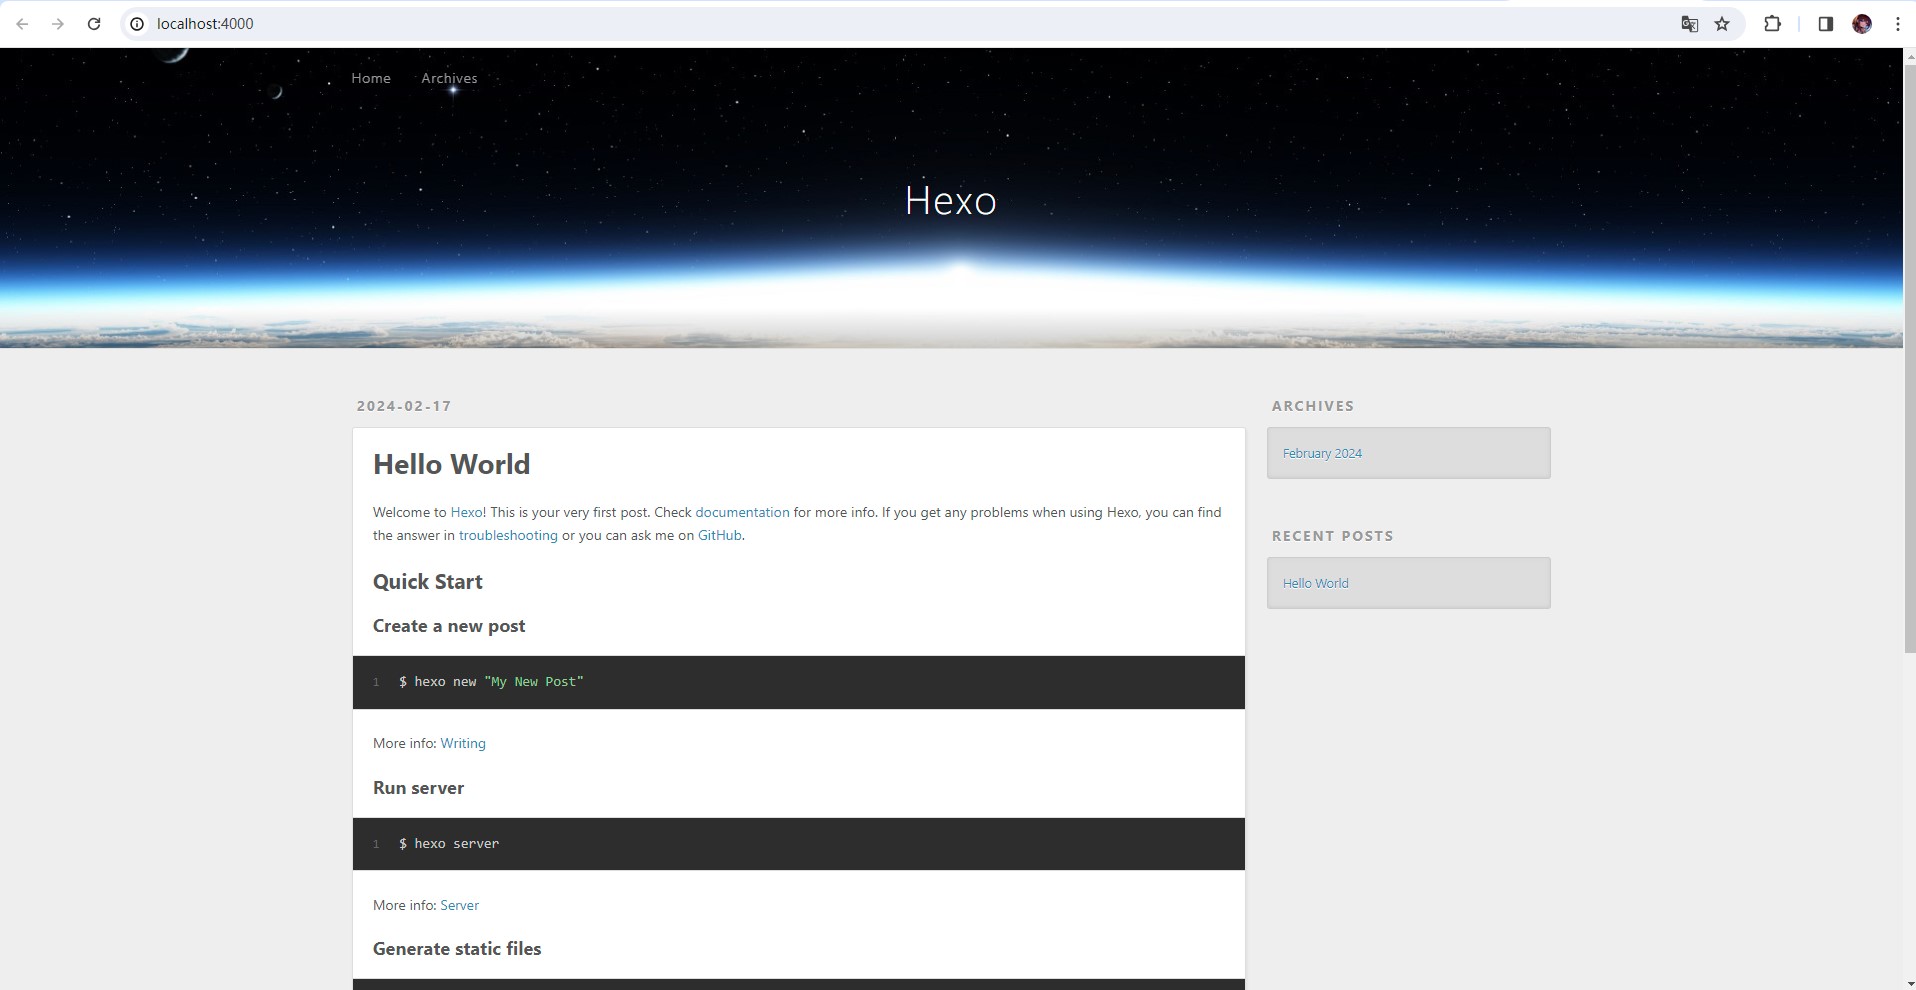Go to Home in site navigation
The width and height of the screenshot is (1916, 990).
coord(371,78)
